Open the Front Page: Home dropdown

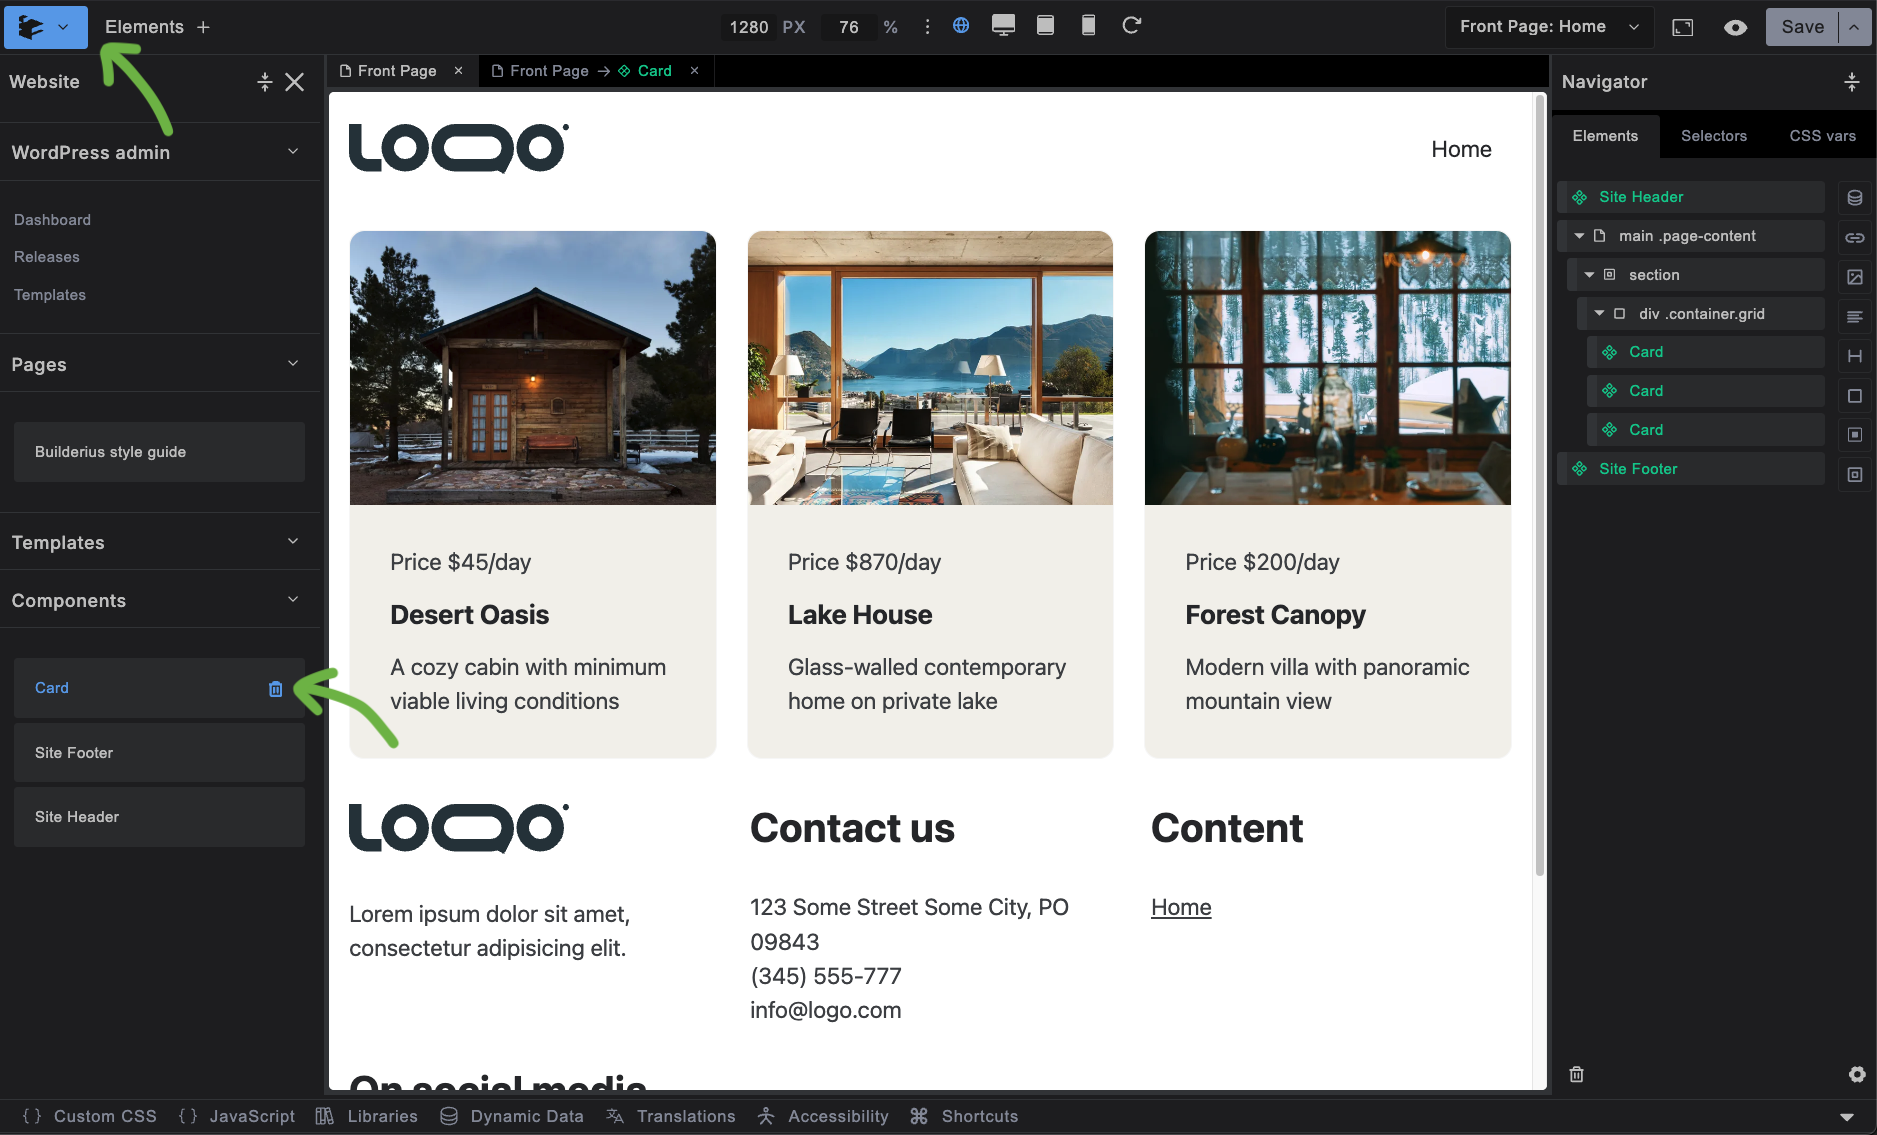click(1547, 27)
